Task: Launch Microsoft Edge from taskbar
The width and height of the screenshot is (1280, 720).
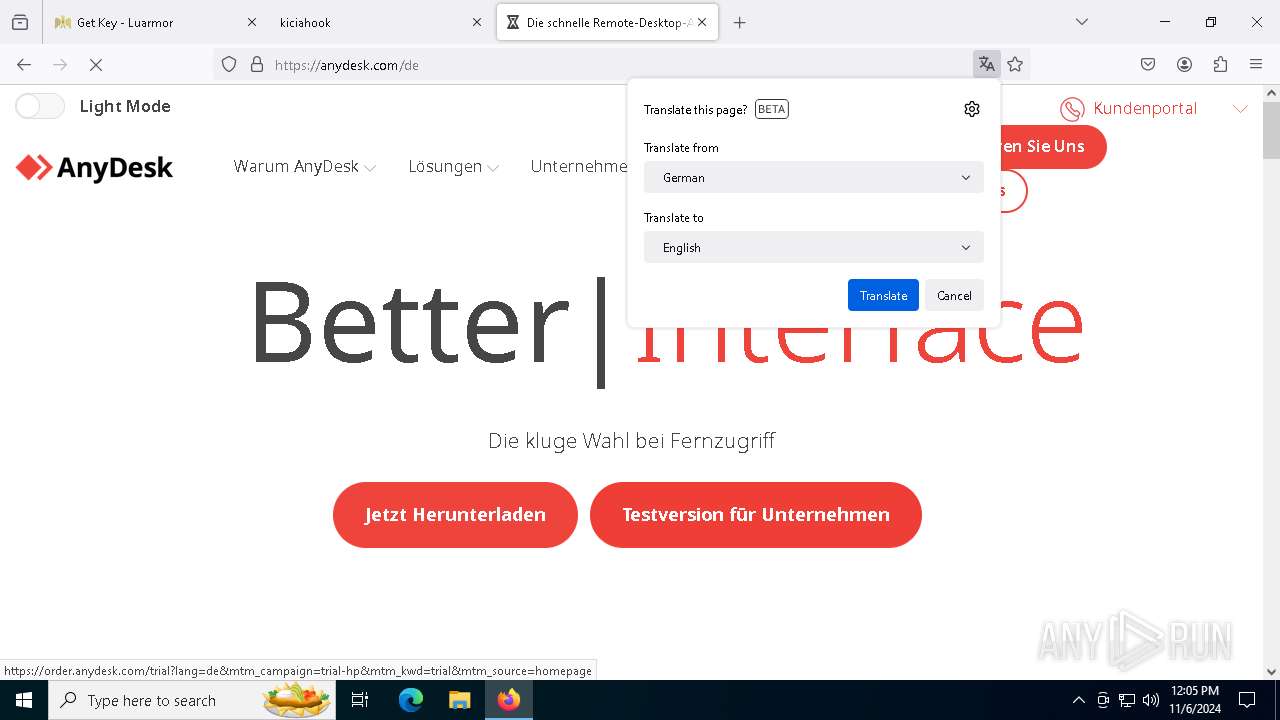Action: tap(411, 700)
